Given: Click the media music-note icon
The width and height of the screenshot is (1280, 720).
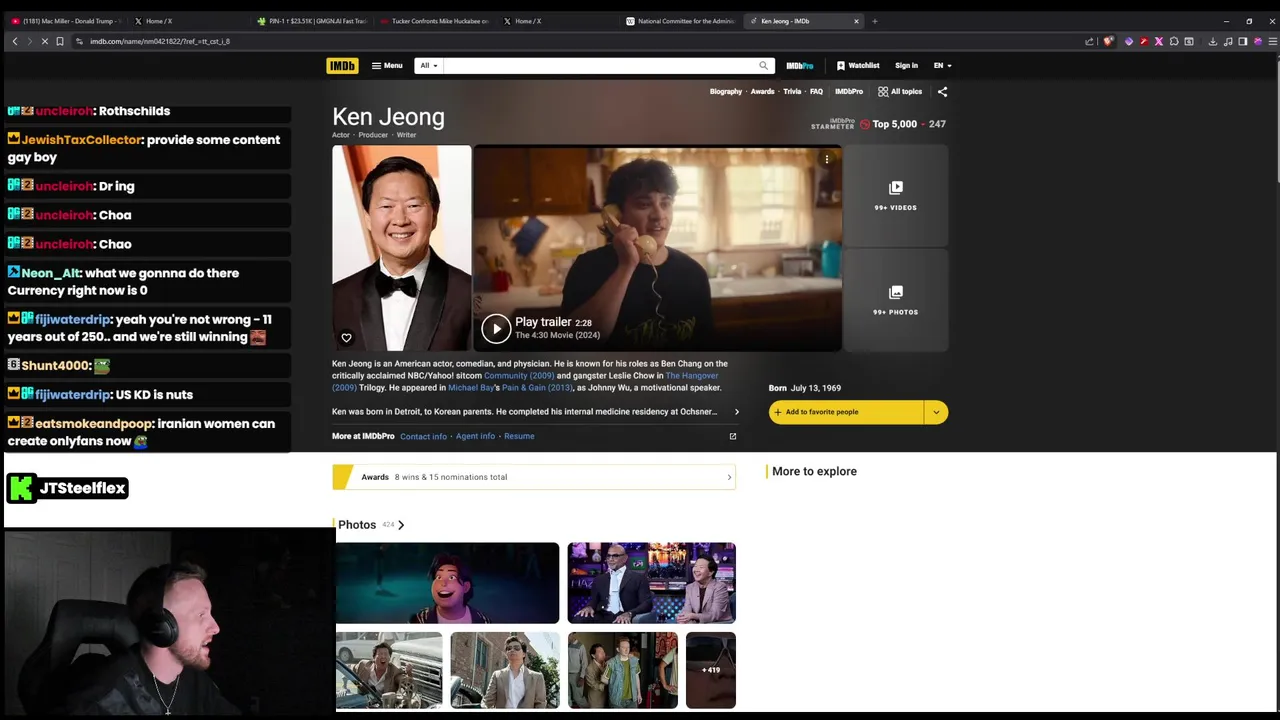Looking at the screenshot, I should click(x=1228, y=41).
